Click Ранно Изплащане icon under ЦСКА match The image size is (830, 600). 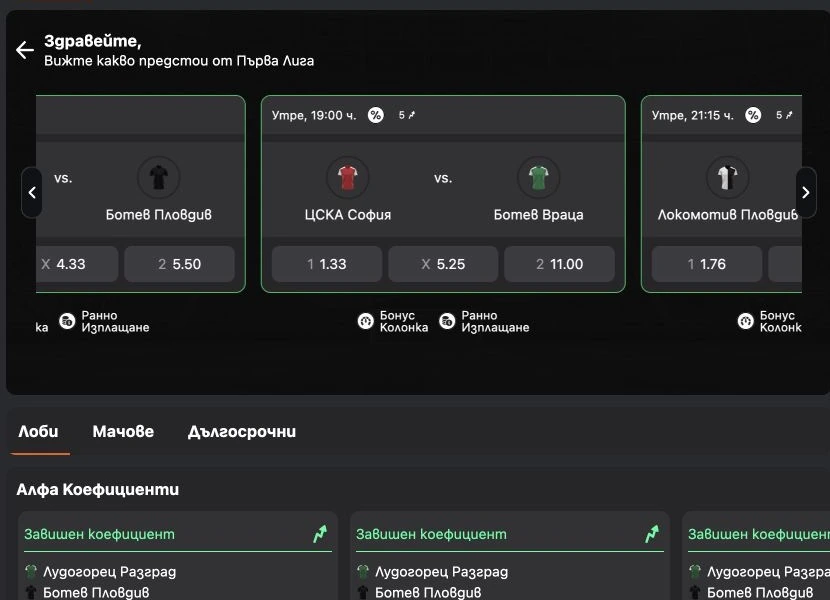447,321
